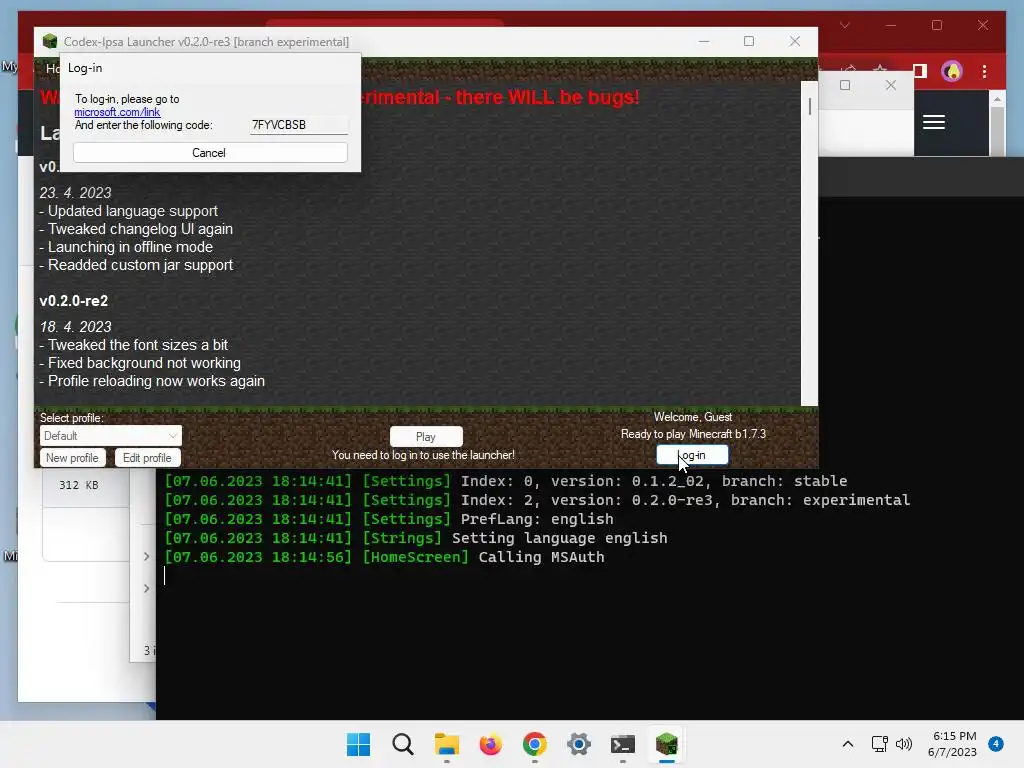Click the Cancel button in Log-in dialog
Image resolution: width=1024 pixels, height=768 pixels.
tap(210, 153)
